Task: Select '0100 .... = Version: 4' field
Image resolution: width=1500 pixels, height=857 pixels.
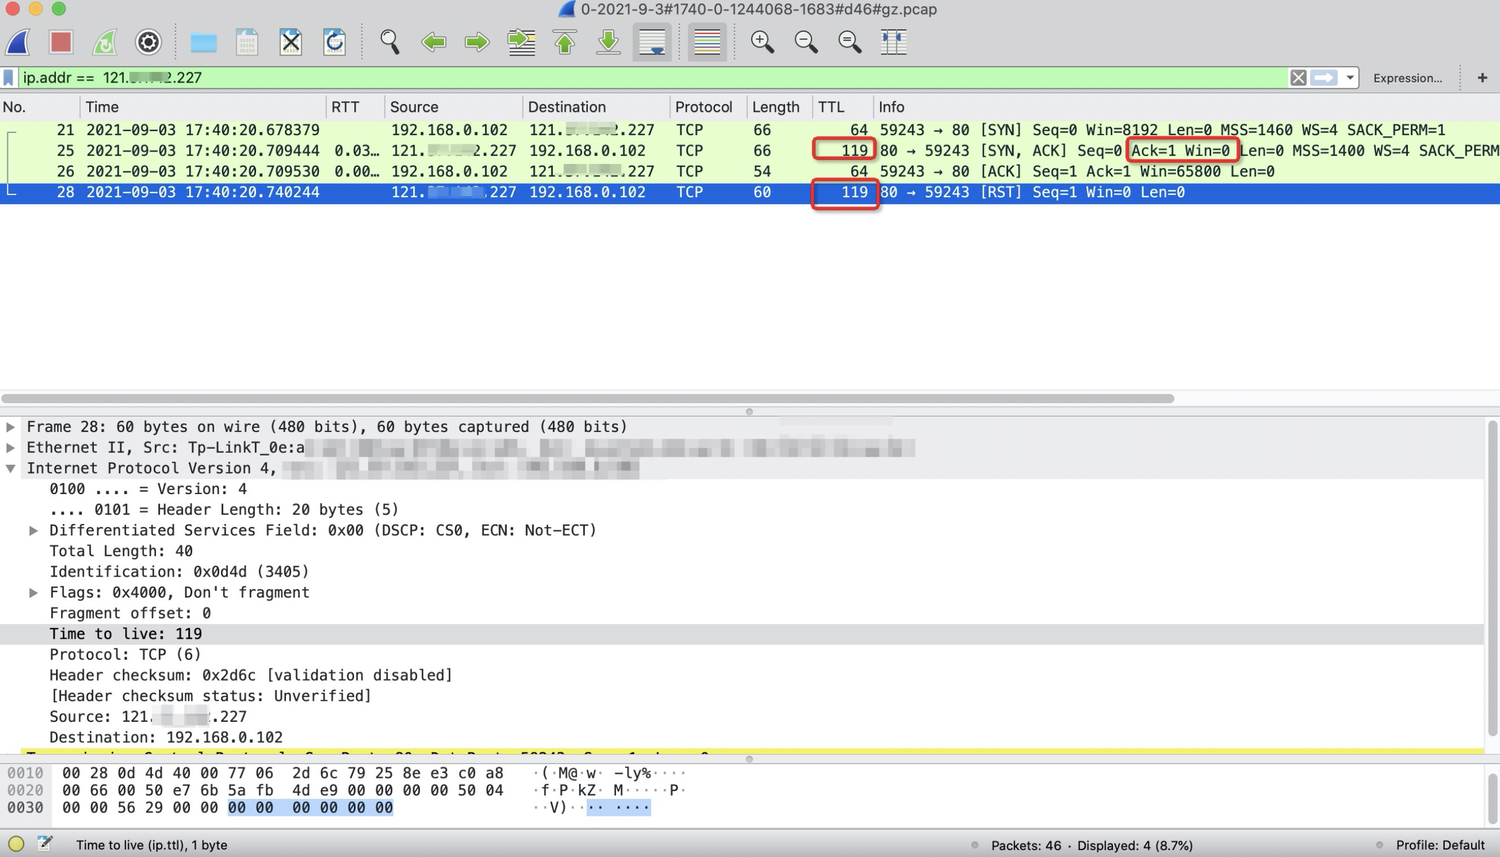Action: click(148, 489)
